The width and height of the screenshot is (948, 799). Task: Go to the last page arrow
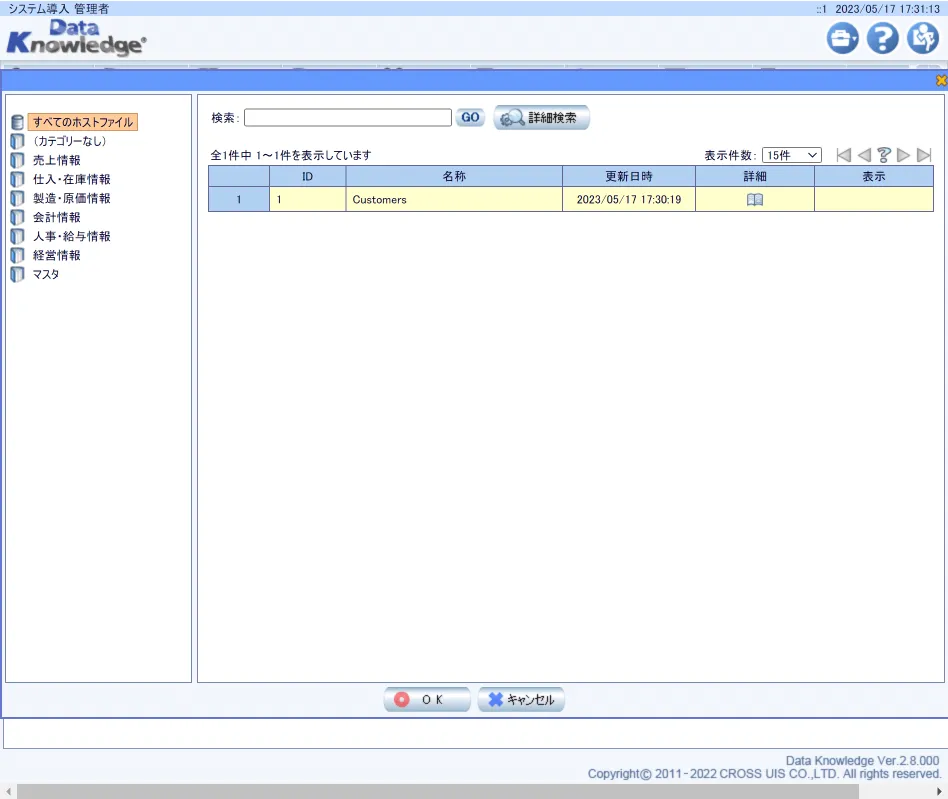pyautogui.click(x=924, y=155)
